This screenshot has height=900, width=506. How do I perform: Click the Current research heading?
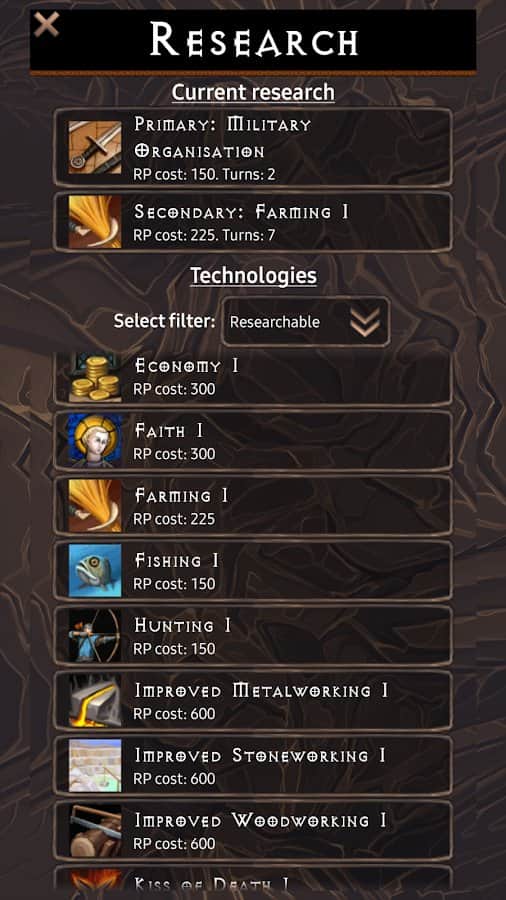click(253, 92)
